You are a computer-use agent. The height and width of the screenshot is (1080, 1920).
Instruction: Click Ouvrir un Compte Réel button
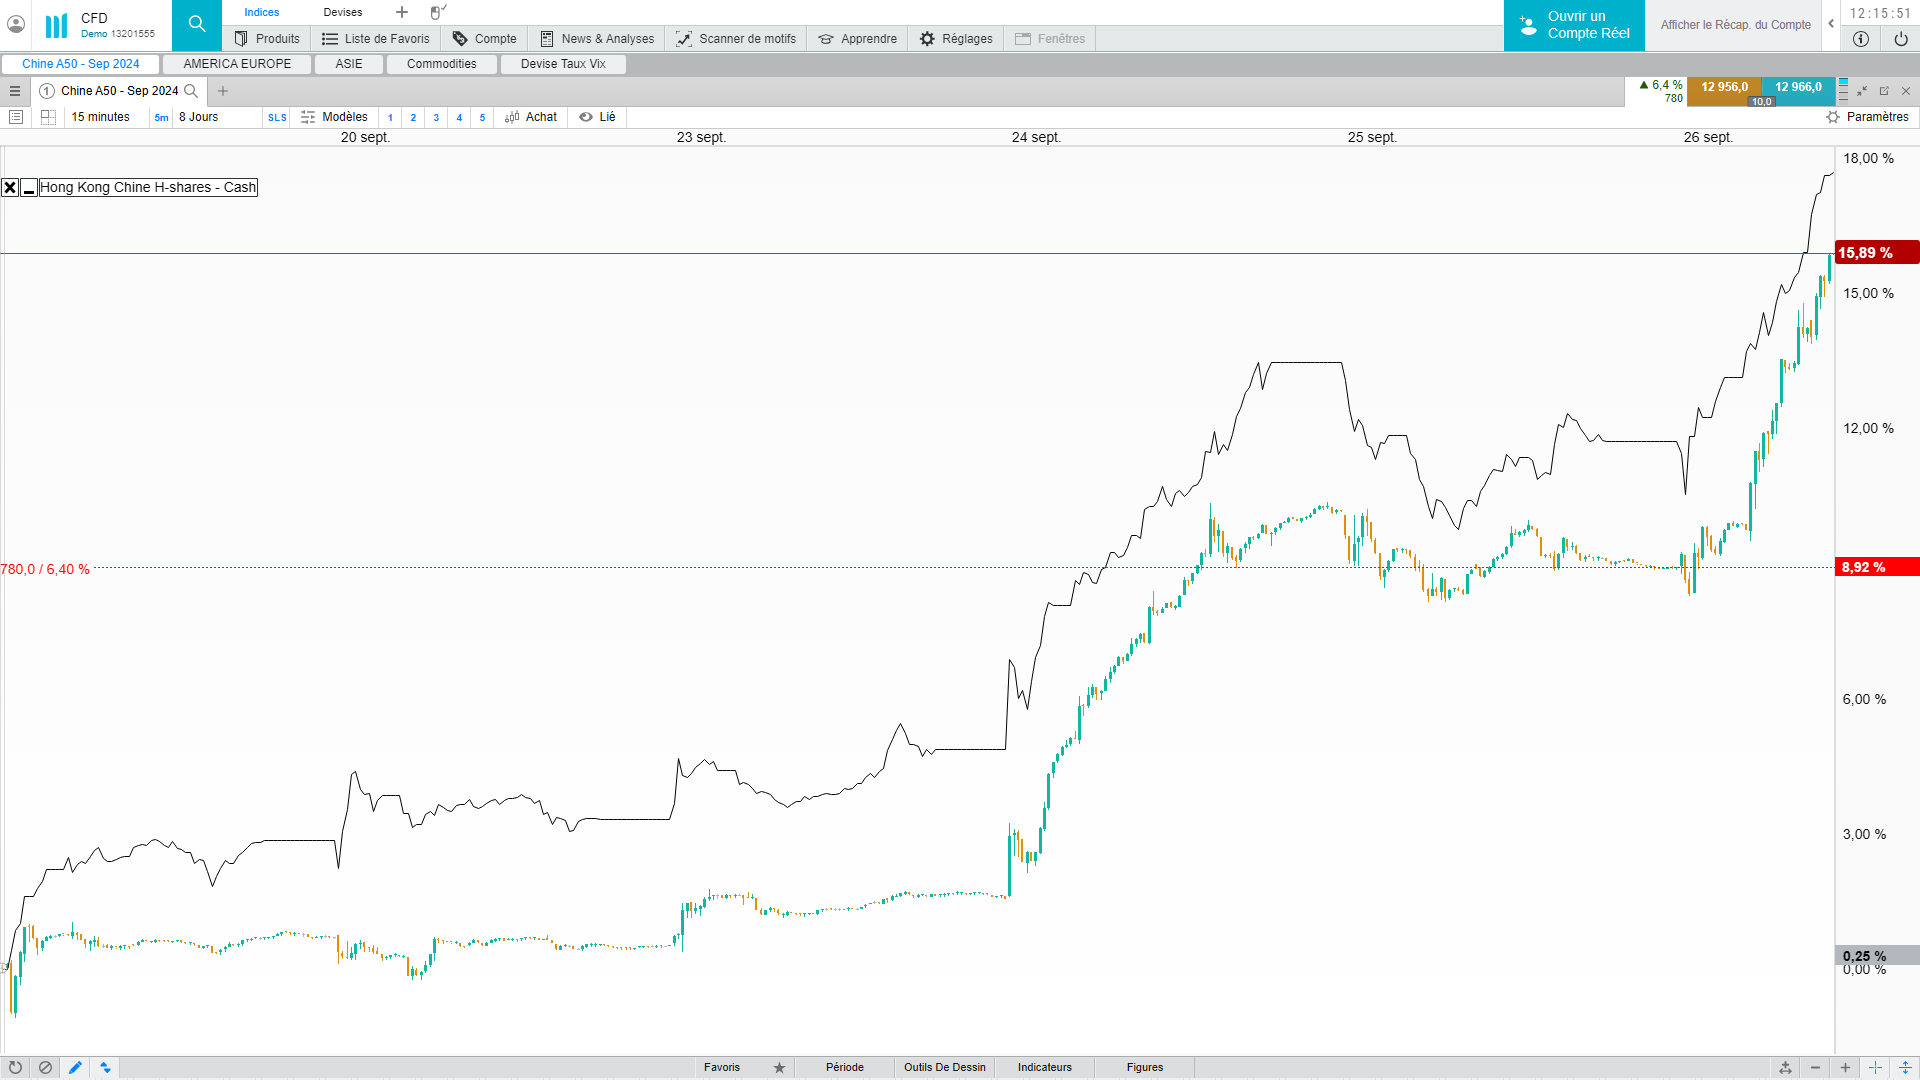pos(1574,25)
